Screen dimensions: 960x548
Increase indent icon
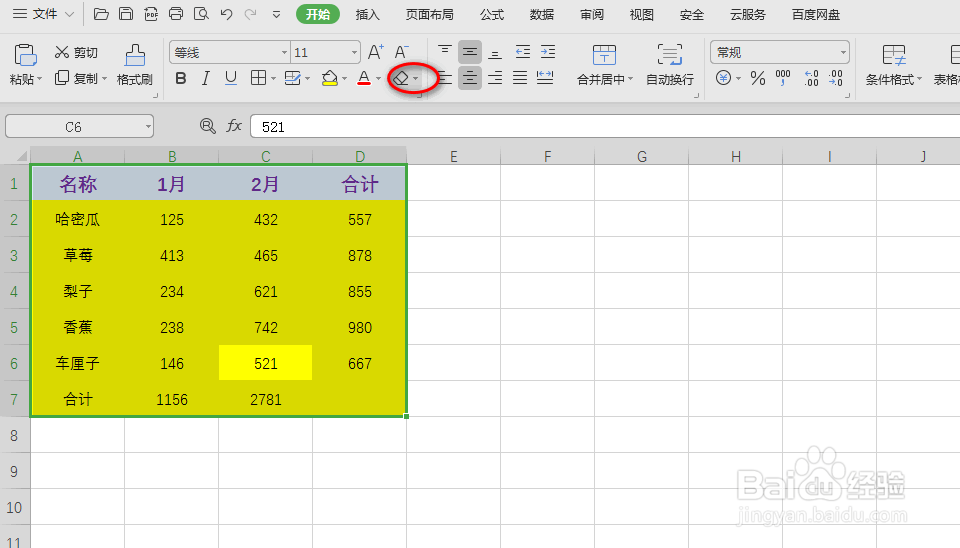tap(548, 52)
